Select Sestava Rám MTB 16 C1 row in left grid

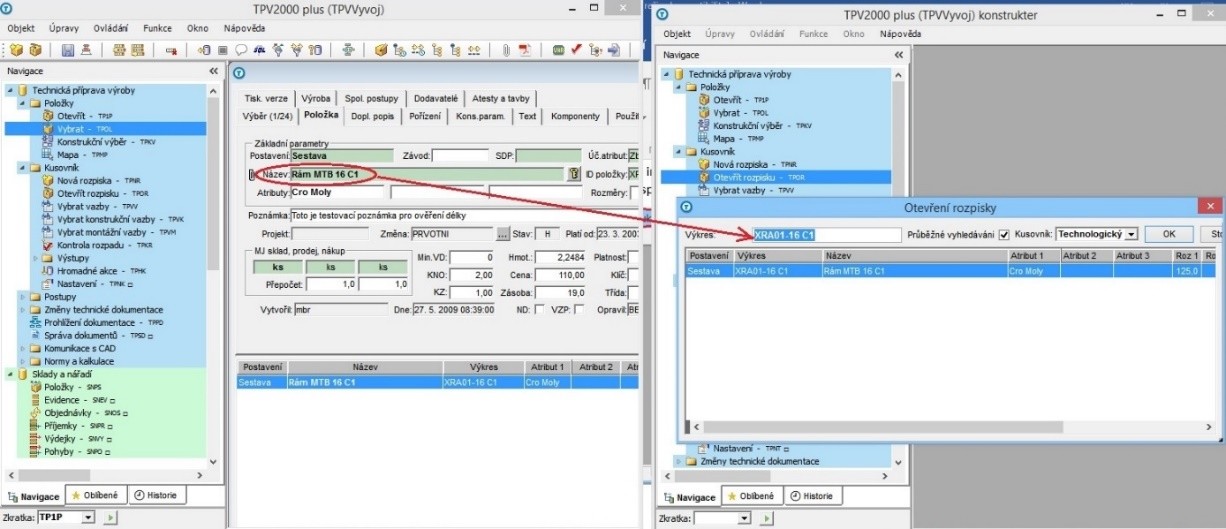[436, 381]
